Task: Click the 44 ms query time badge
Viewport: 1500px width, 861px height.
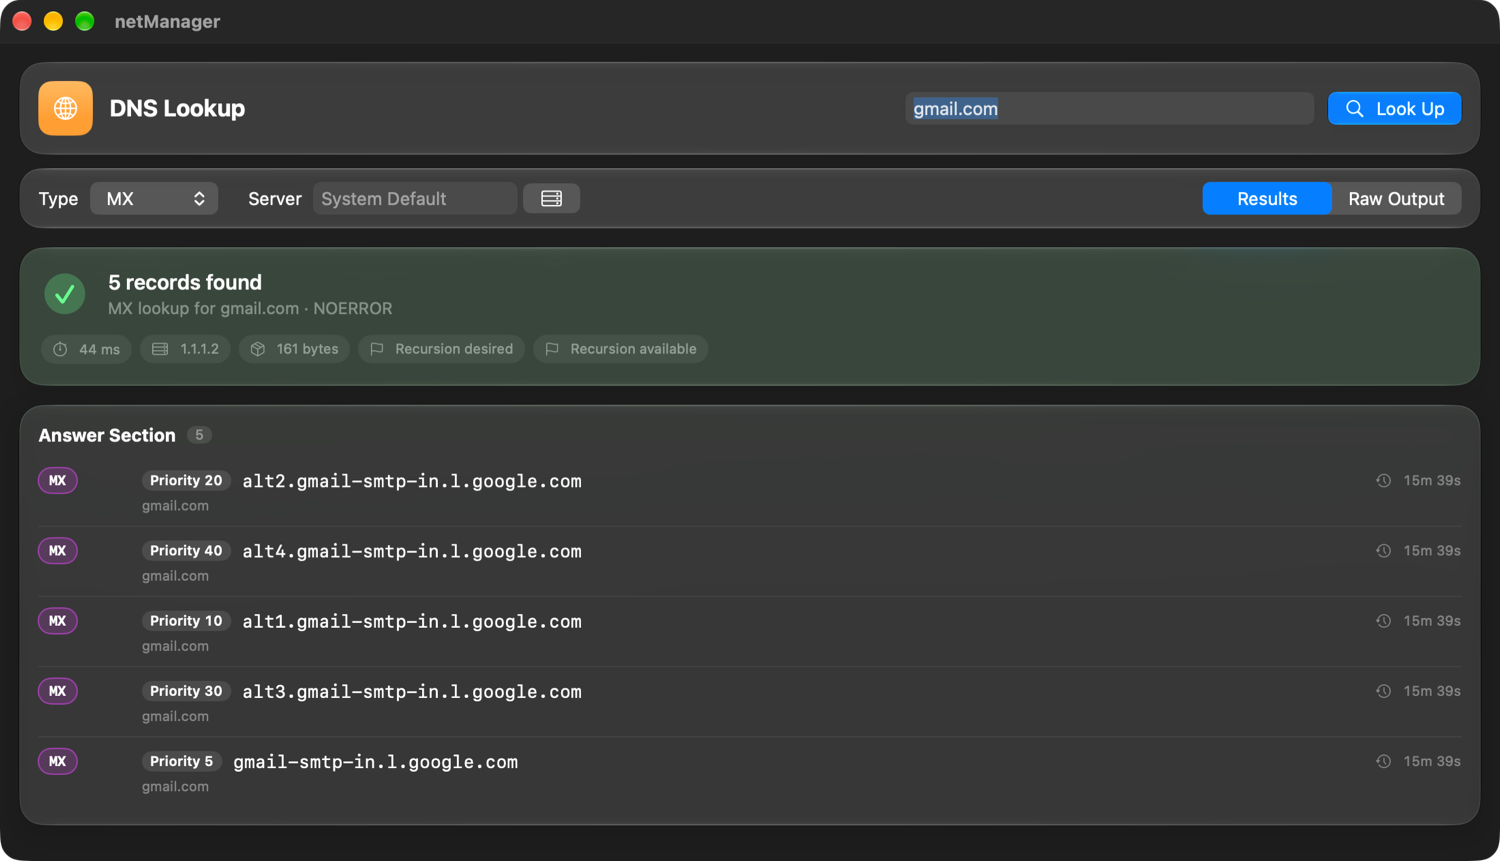Action: [x=87, y=349]
